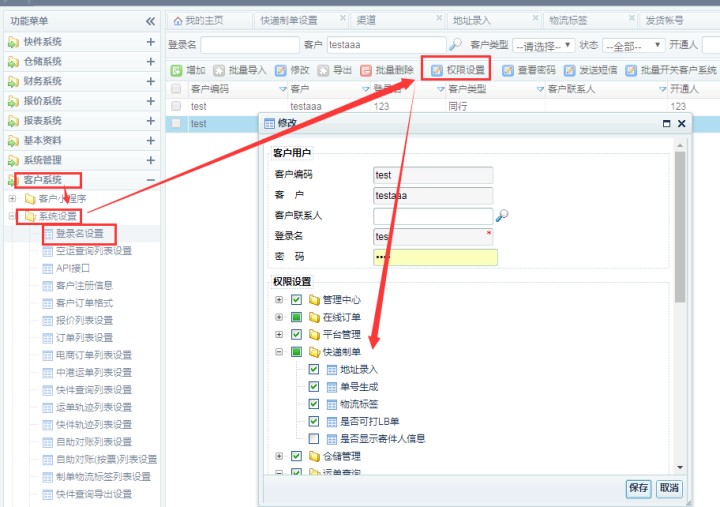Click the 登录名 search input at top
Viewport: 720px width, 507px height.
(250, 45)
